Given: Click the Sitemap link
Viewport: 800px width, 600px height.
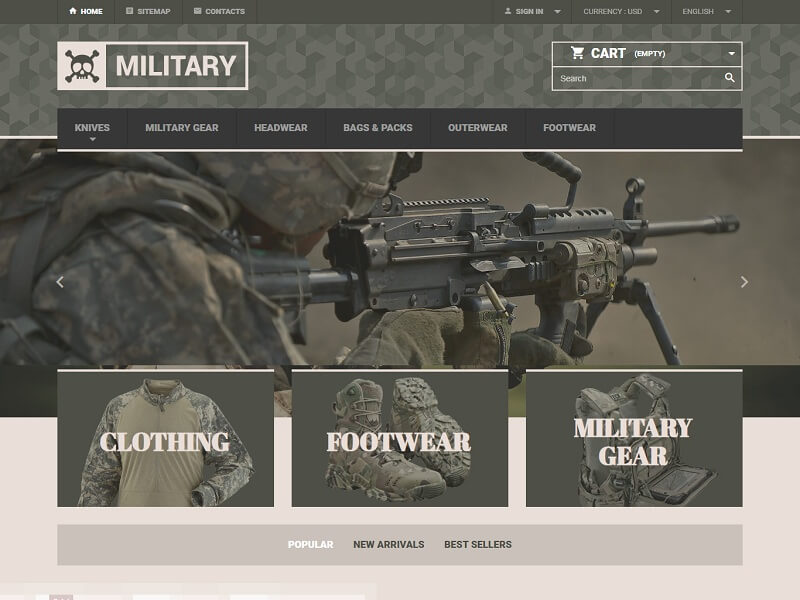Looking at the screenshot, I should pyautogui.click(x=154, y=11).
